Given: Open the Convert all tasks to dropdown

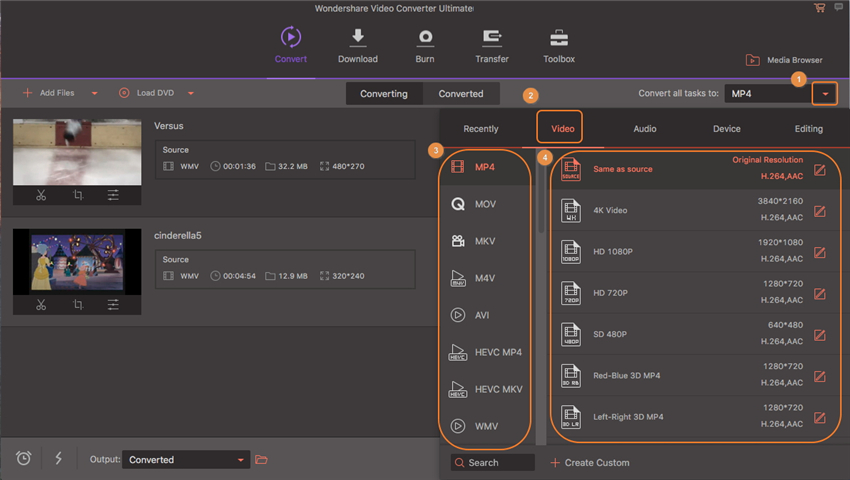Looking at the screenshot, I should tap(825, 94).
